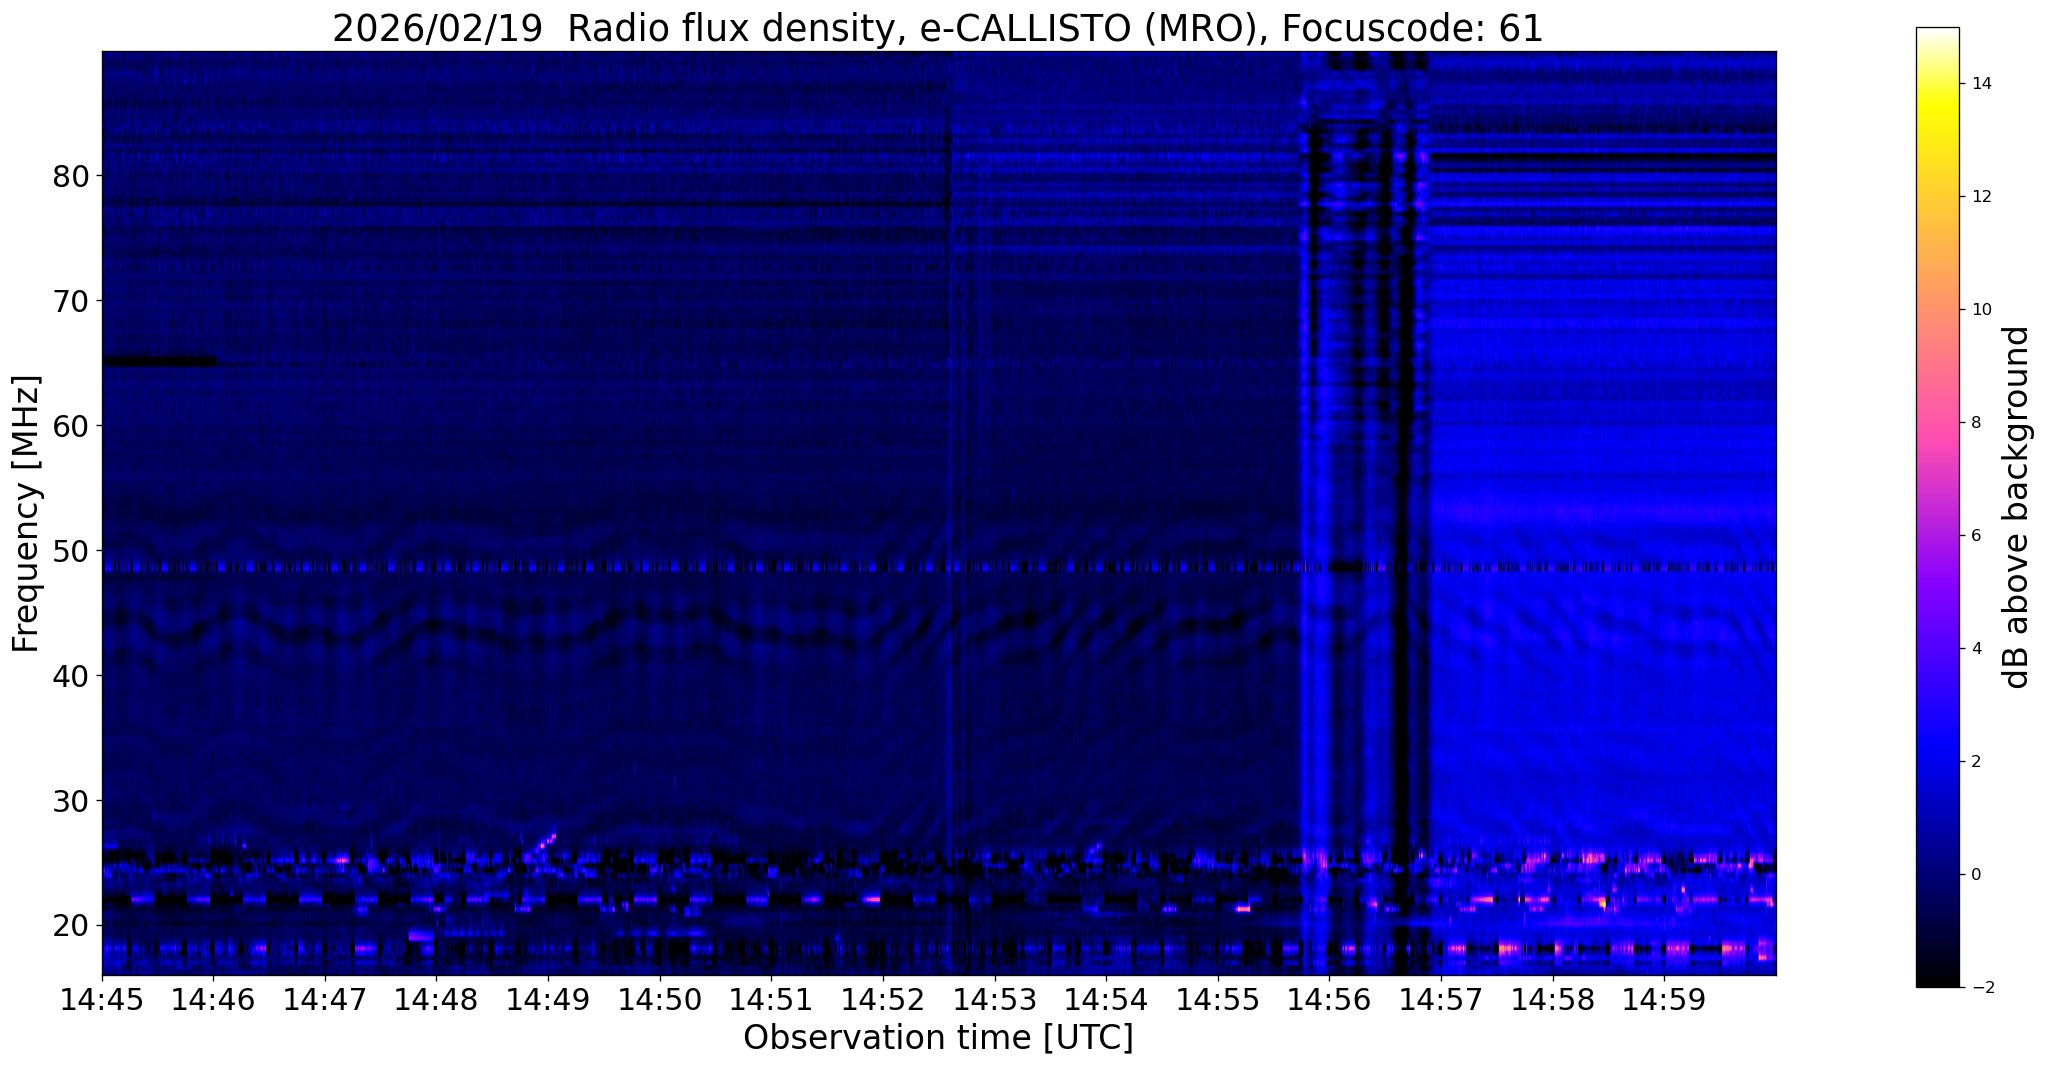Select the 14:48 time axis label
Screen dimensions: 2047x1067
click(x=435, y=999)
